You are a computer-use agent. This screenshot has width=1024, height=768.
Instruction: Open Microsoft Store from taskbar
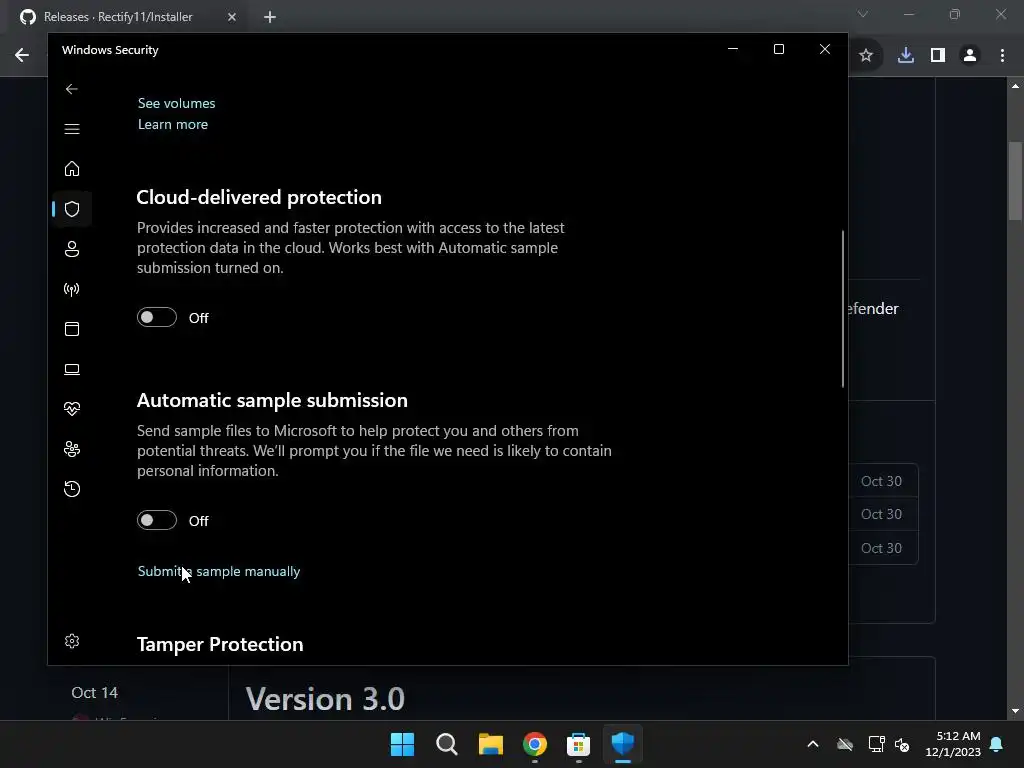pos(579,744)
